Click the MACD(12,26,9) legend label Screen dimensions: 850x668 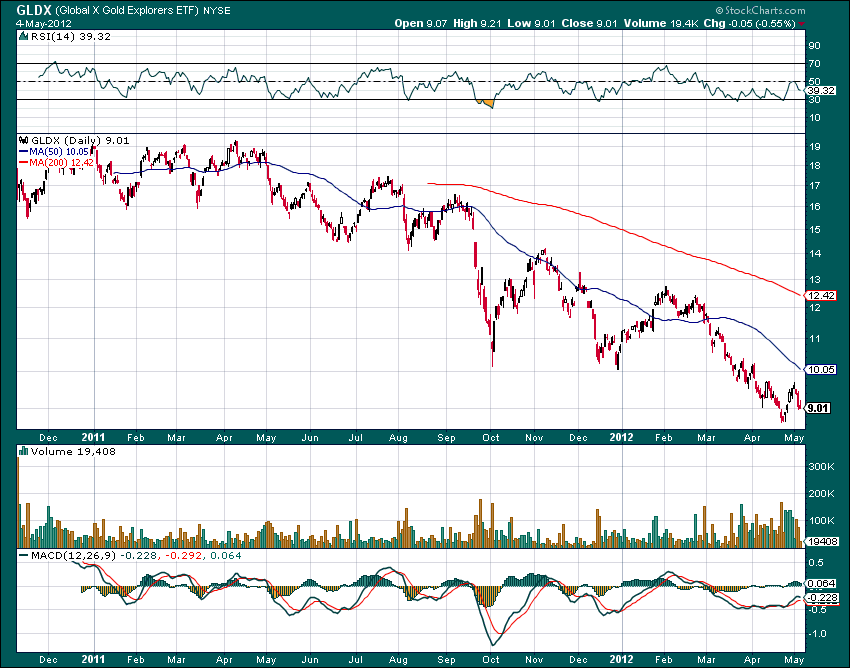point(73,555)
